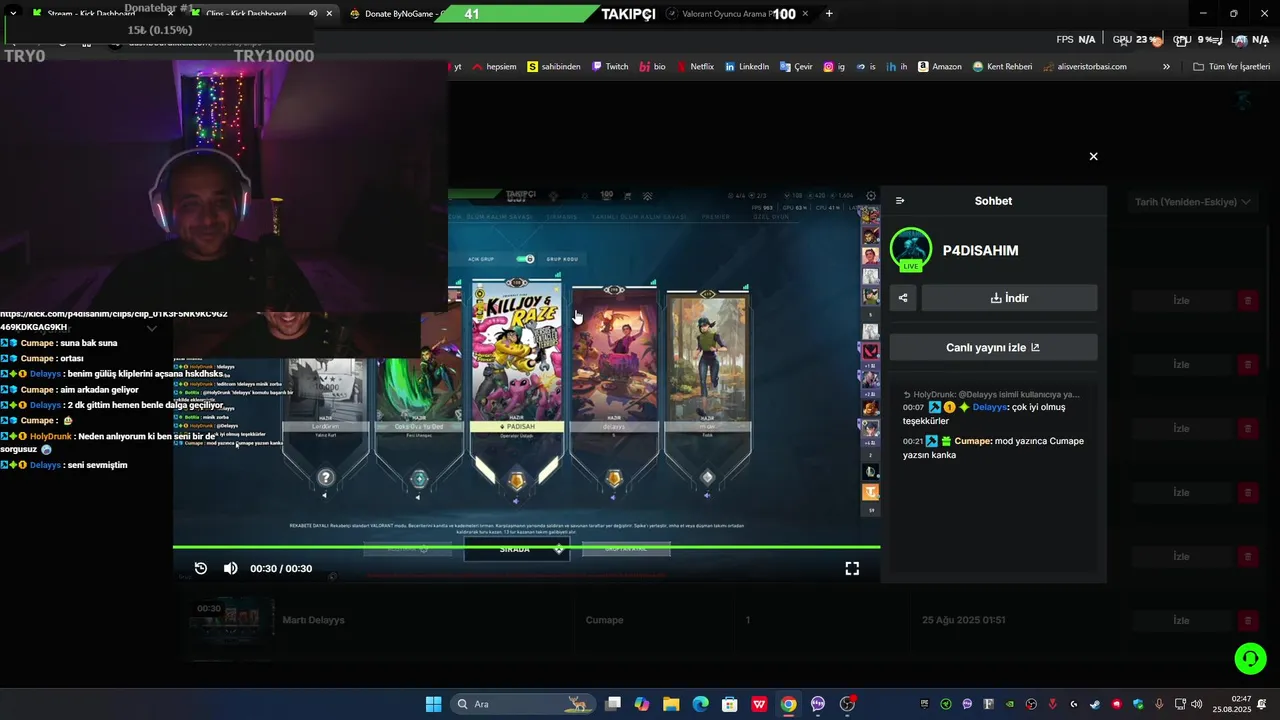The height and width of the screenshot is (720, 1280).
Task: Open the P4DISAHIM channel avatar
Action: (x=910, y=250)
